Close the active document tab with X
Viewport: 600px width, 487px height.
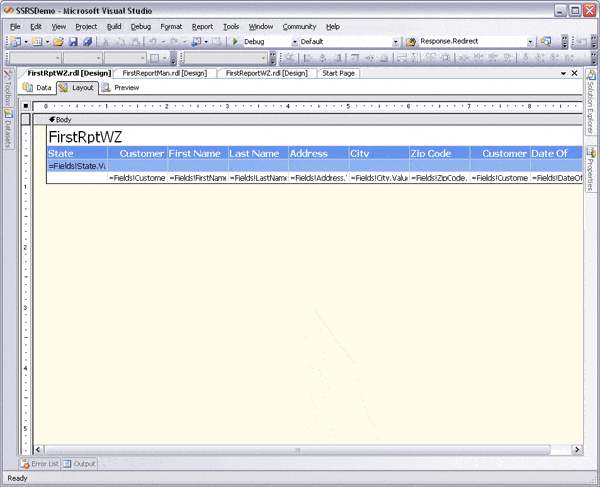coord(576,74)
